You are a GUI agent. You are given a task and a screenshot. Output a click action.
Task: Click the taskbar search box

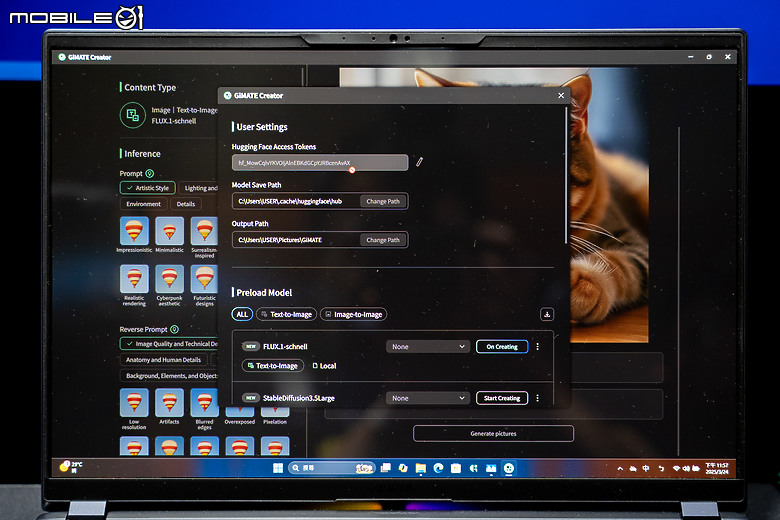click(x=331, y=468)
